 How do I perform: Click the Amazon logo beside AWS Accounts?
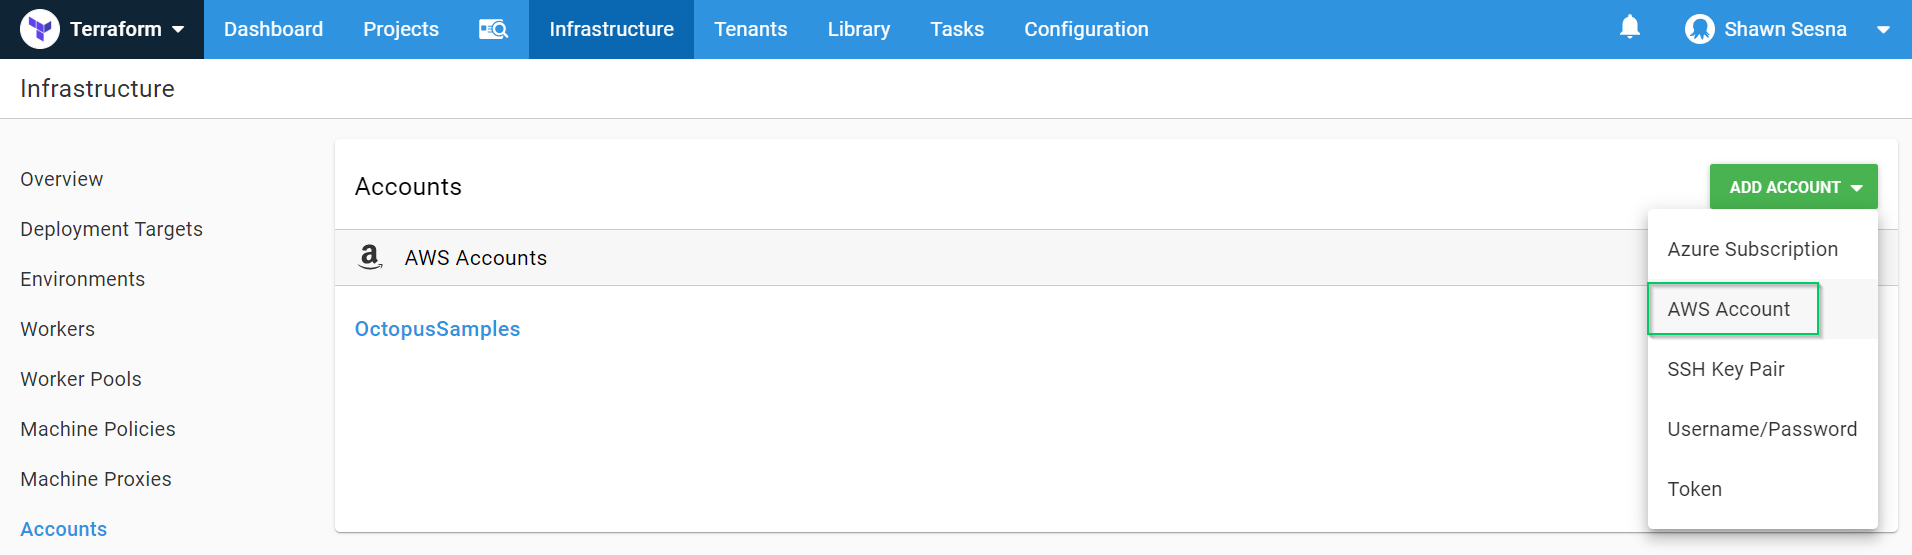tap(370, 257)
